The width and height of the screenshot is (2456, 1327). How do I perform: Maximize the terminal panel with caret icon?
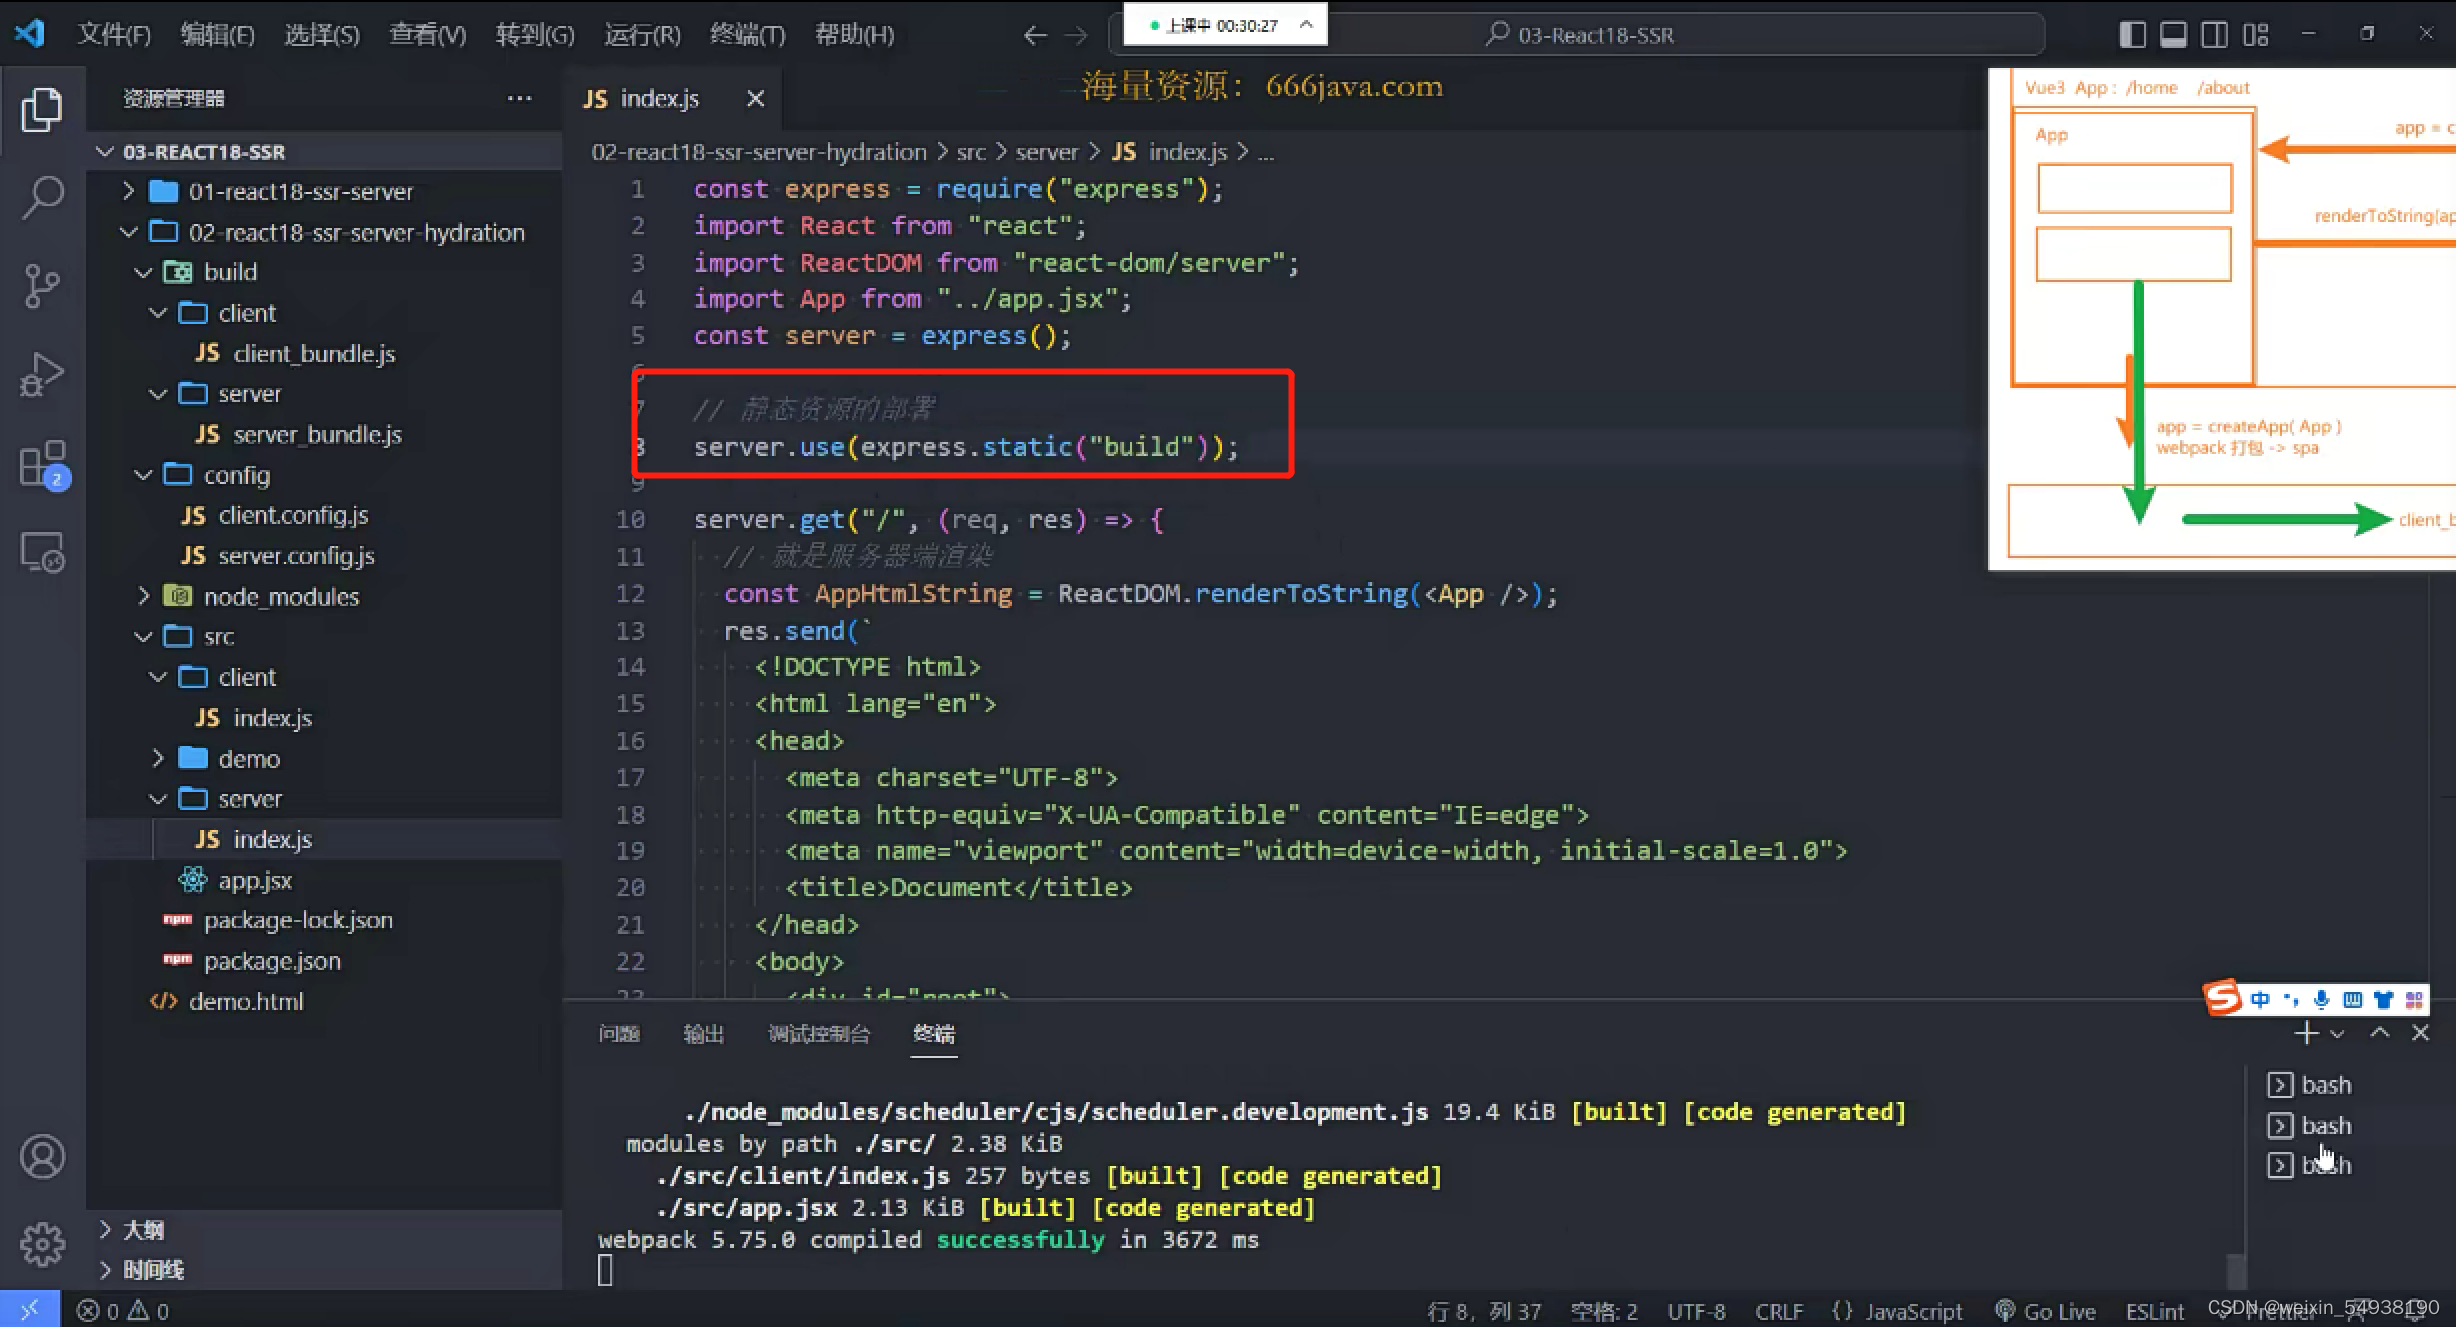pos(2380,1033)
